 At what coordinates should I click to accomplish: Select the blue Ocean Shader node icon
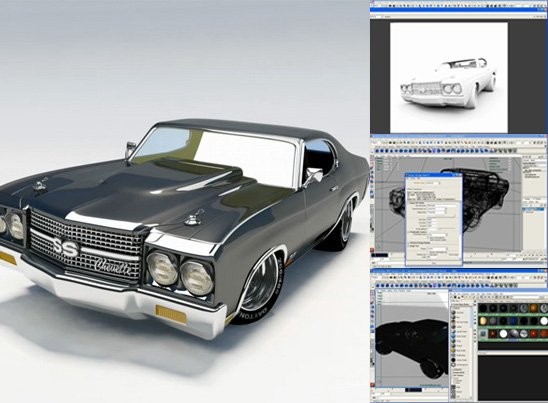453,336
